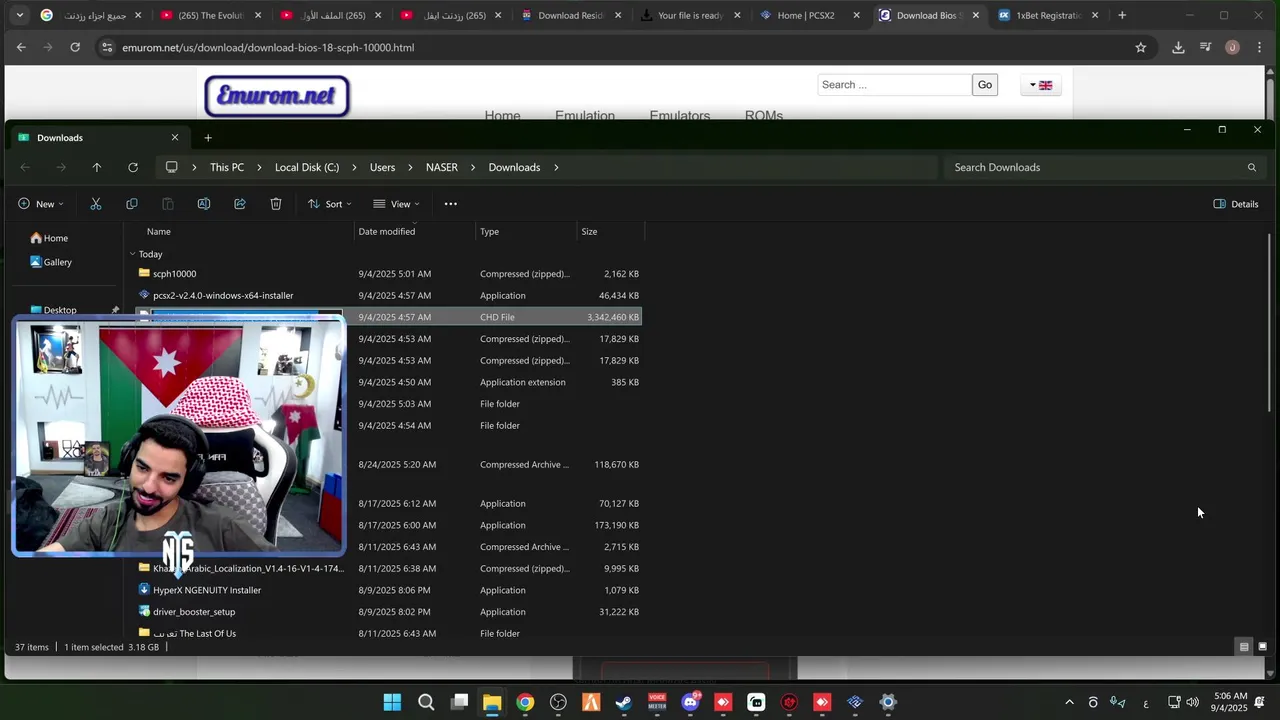Viewport: 1280px width, 720px height.
Task: Click the Cut icon in Explorer toolbar
Action: coord(96,204)
